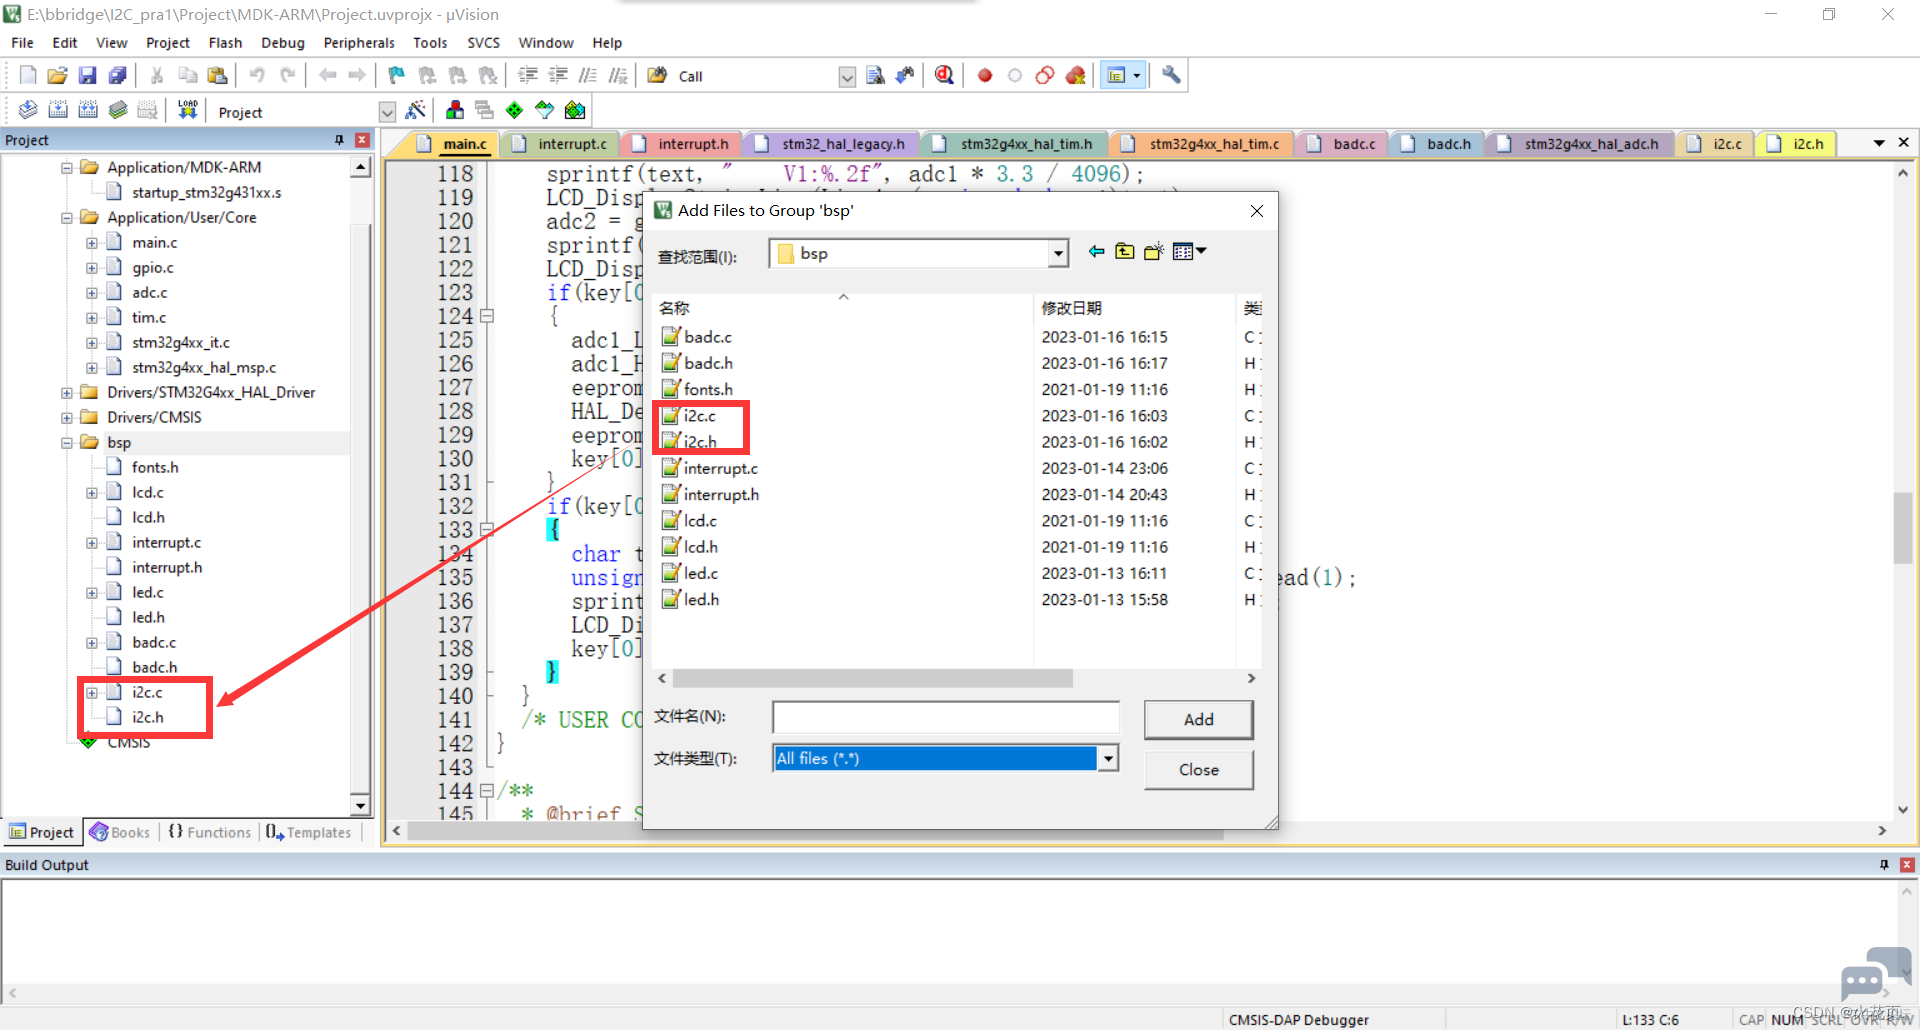
Task: Expand the Drivers/CMSIS folder node
Action: [67, 417]
